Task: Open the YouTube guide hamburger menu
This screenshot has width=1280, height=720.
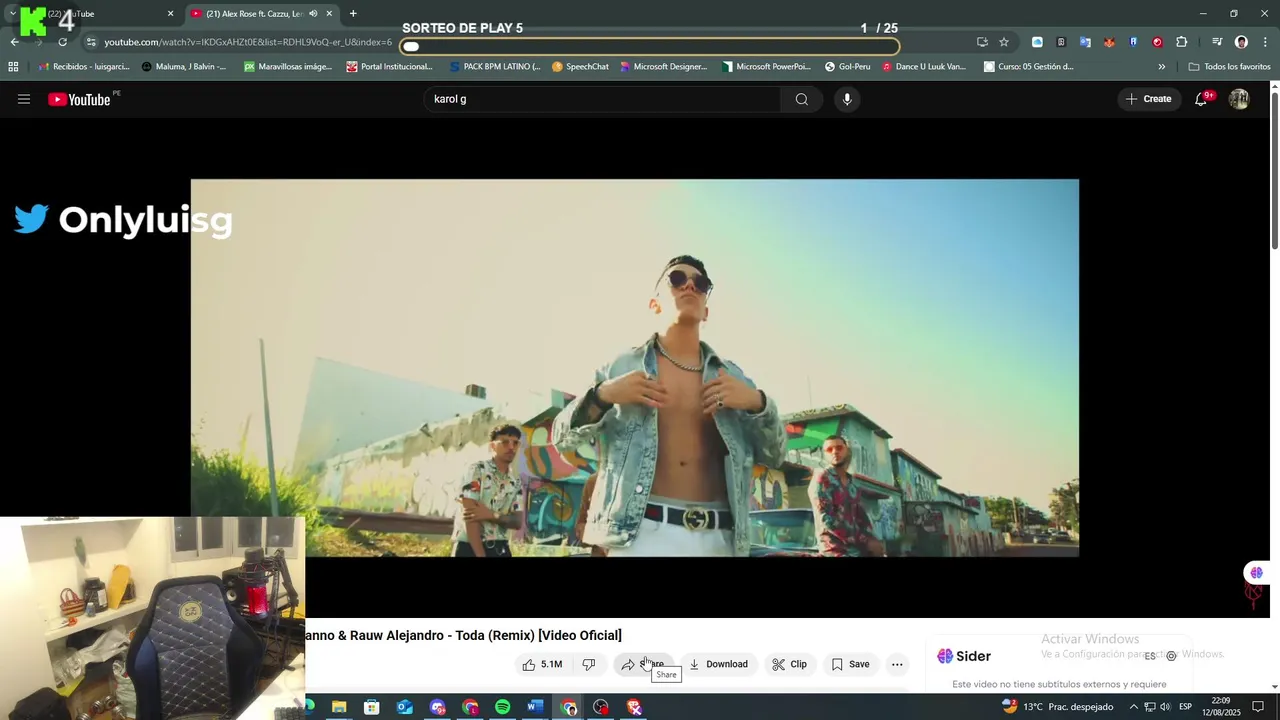Action: coord(24,99)
